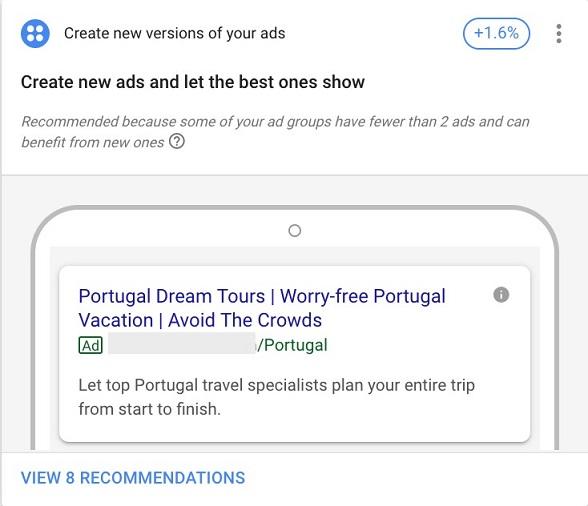Open VIEW 8 RECOMMENDATIONS link

(x=133, y=478)
